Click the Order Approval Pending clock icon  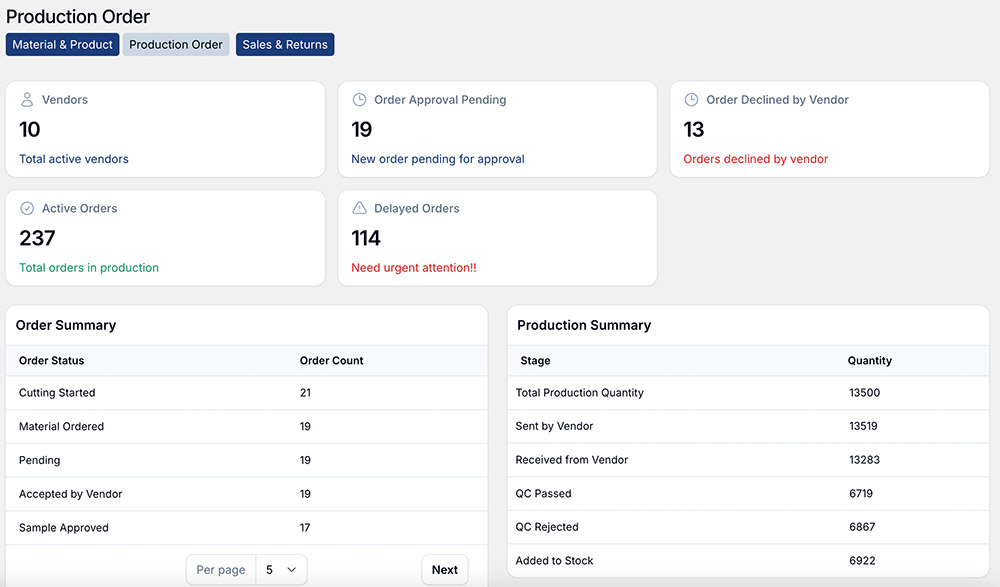[x=359, y=100]
